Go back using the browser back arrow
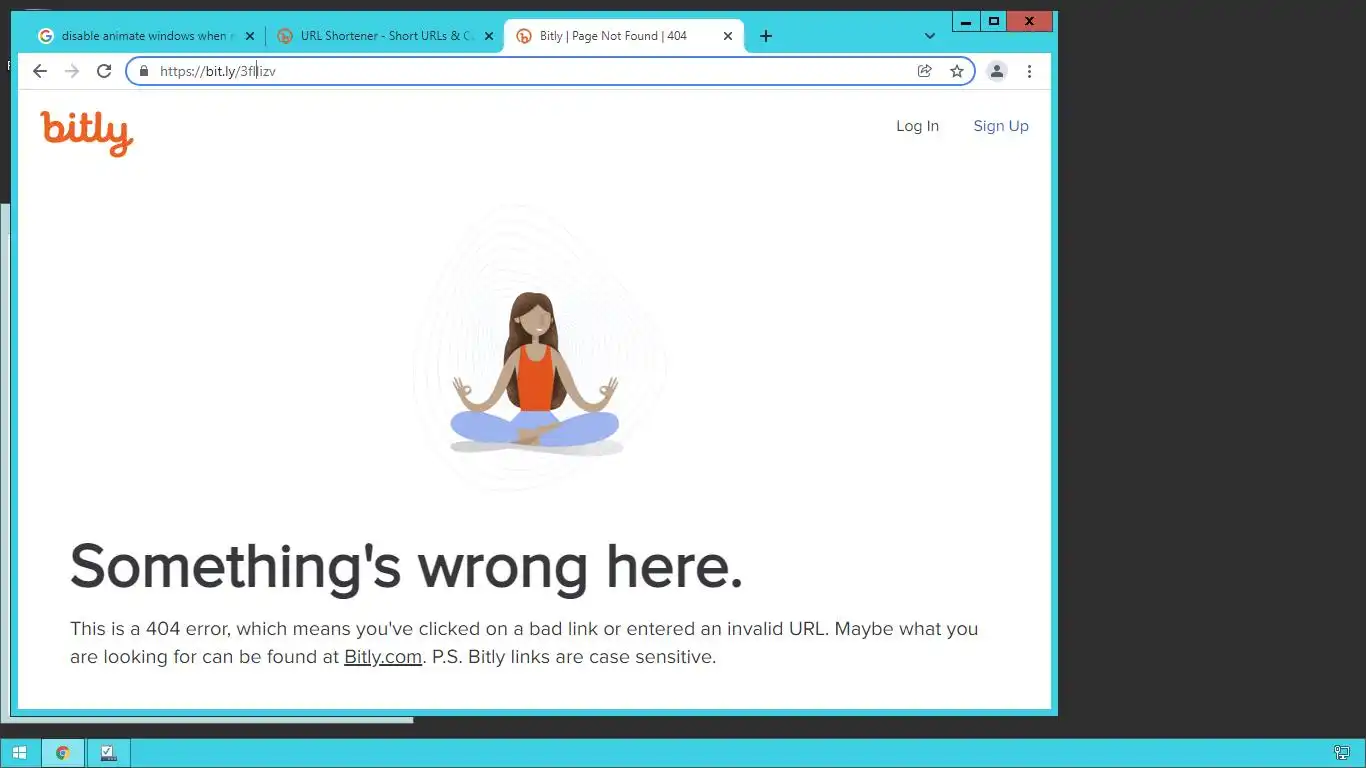 click(40, 71)
